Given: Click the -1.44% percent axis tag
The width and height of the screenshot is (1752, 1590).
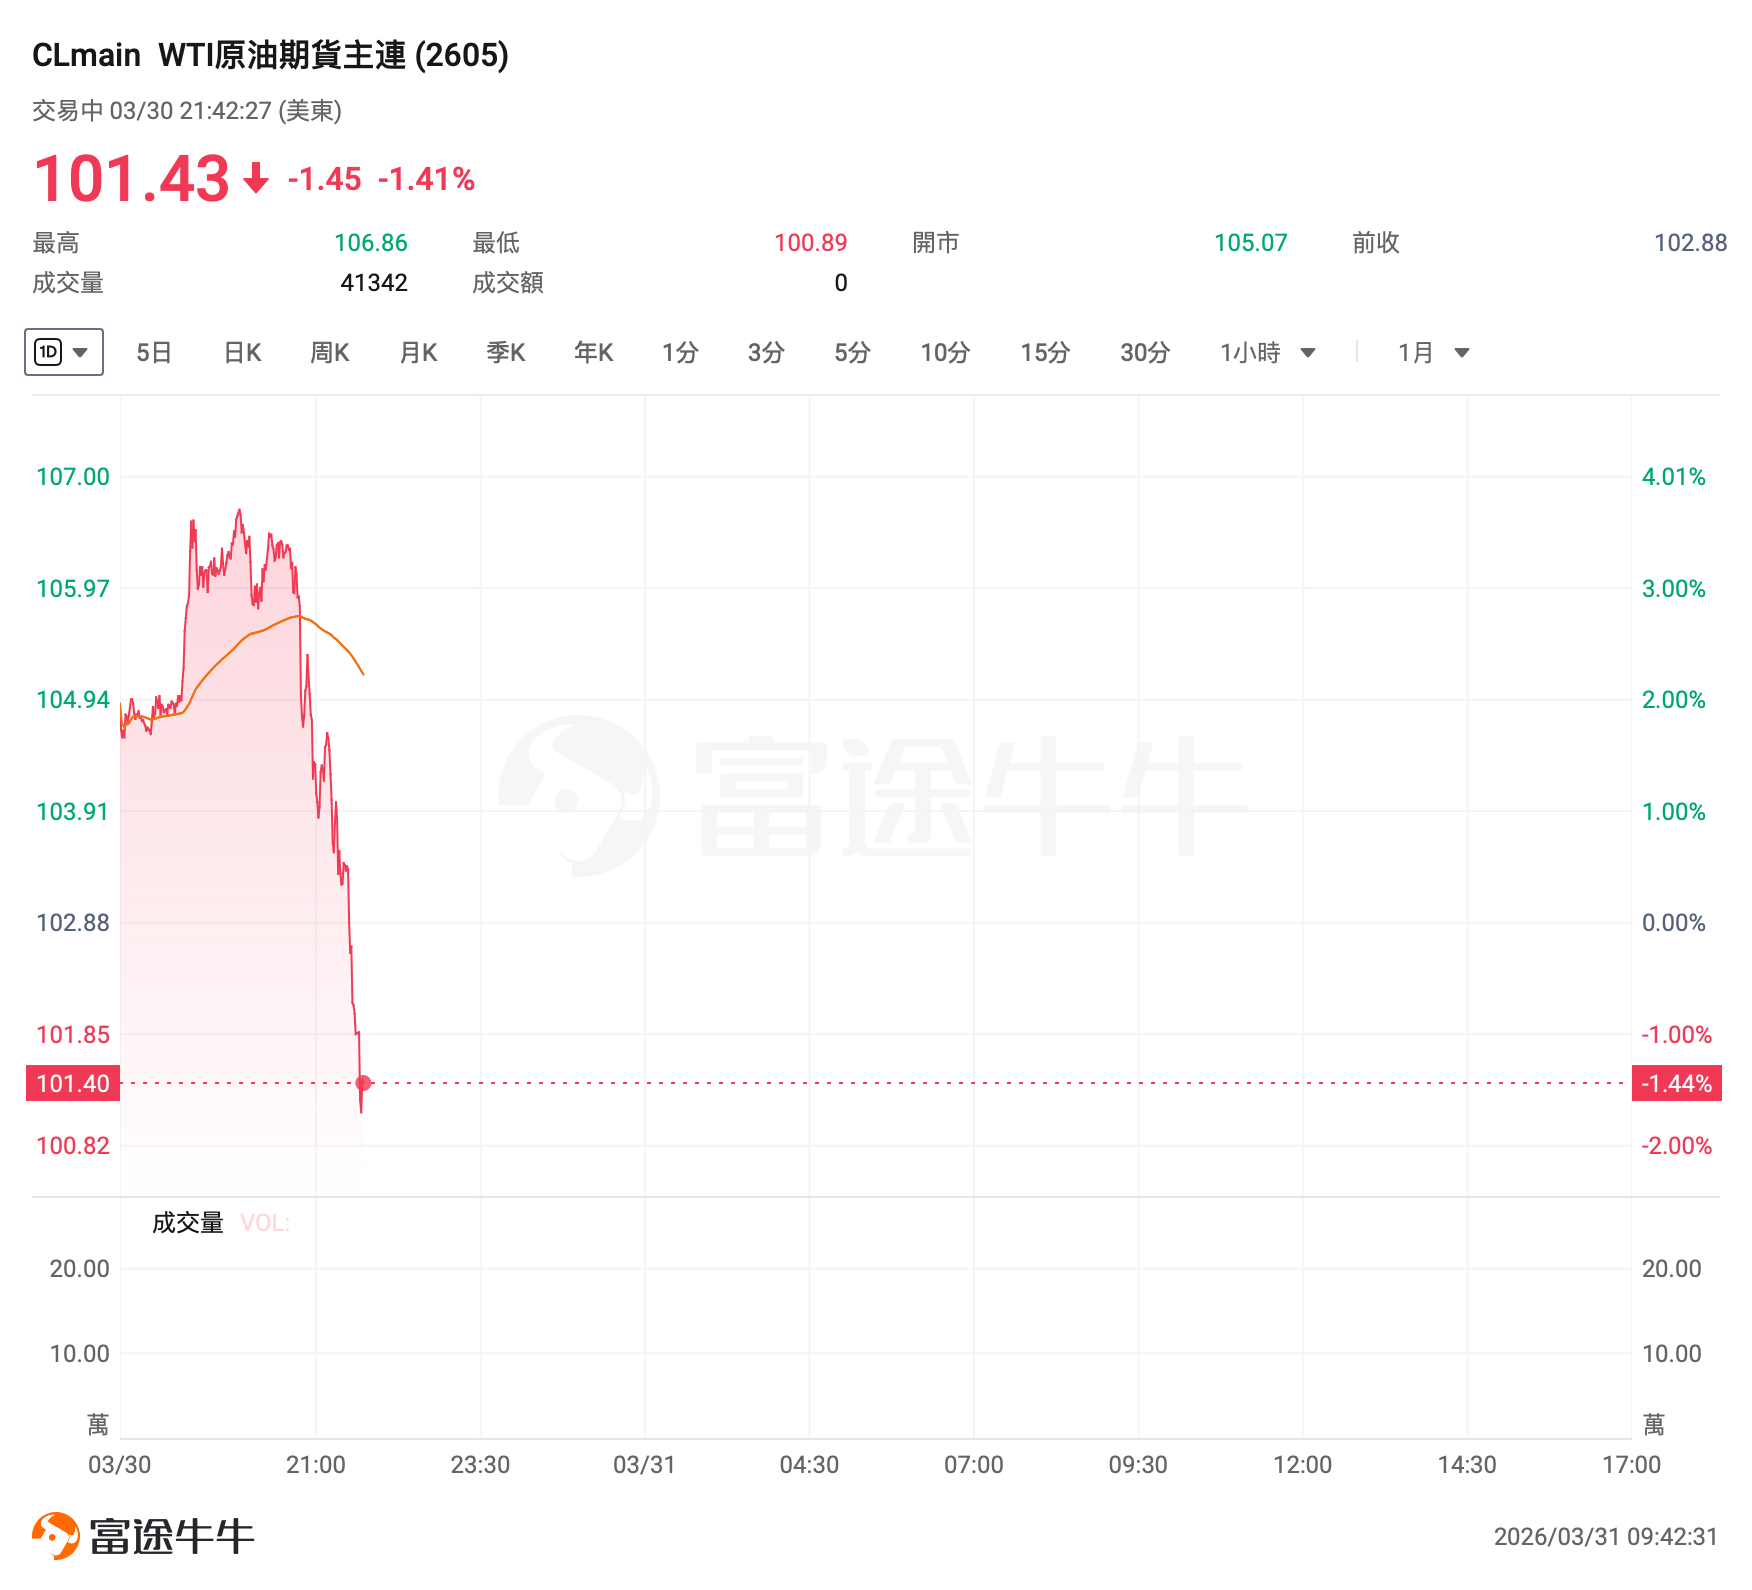Looking at the screenshot, I should coord(1676,1083).
